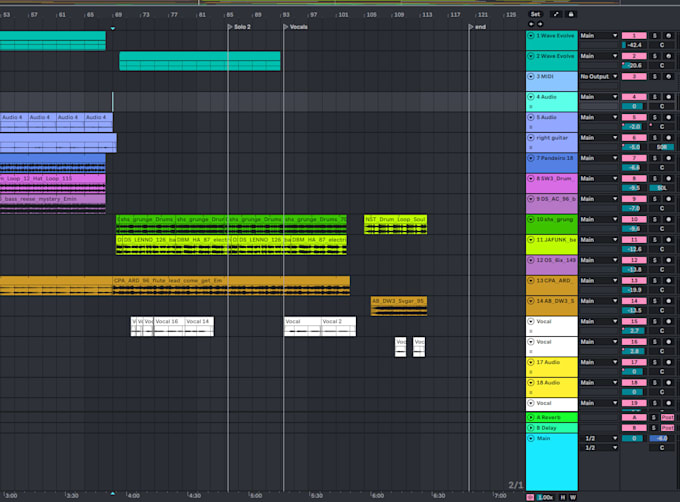Open top 1/2 output dropdown on Main track

tap(599, 438)
